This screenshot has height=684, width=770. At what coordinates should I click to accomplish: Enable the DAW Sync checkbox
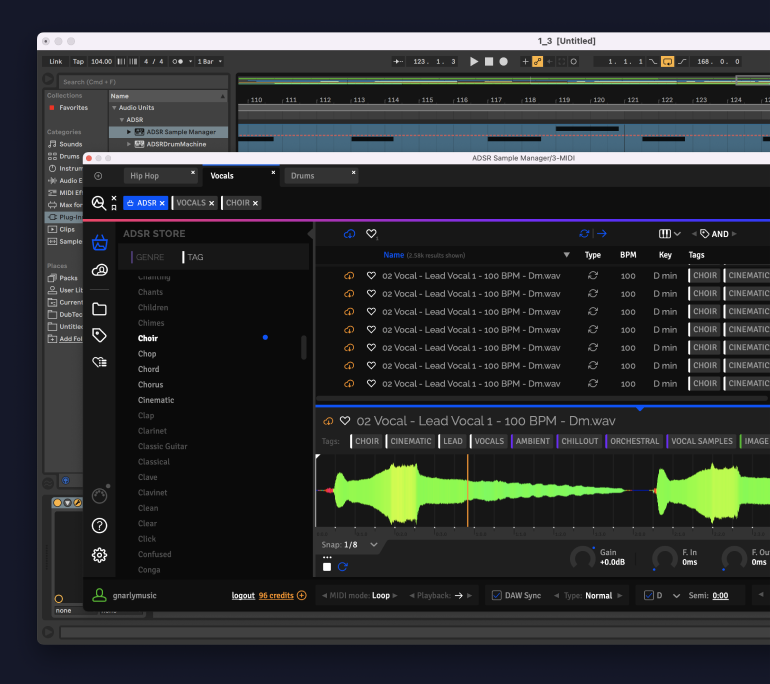[496, 595]
